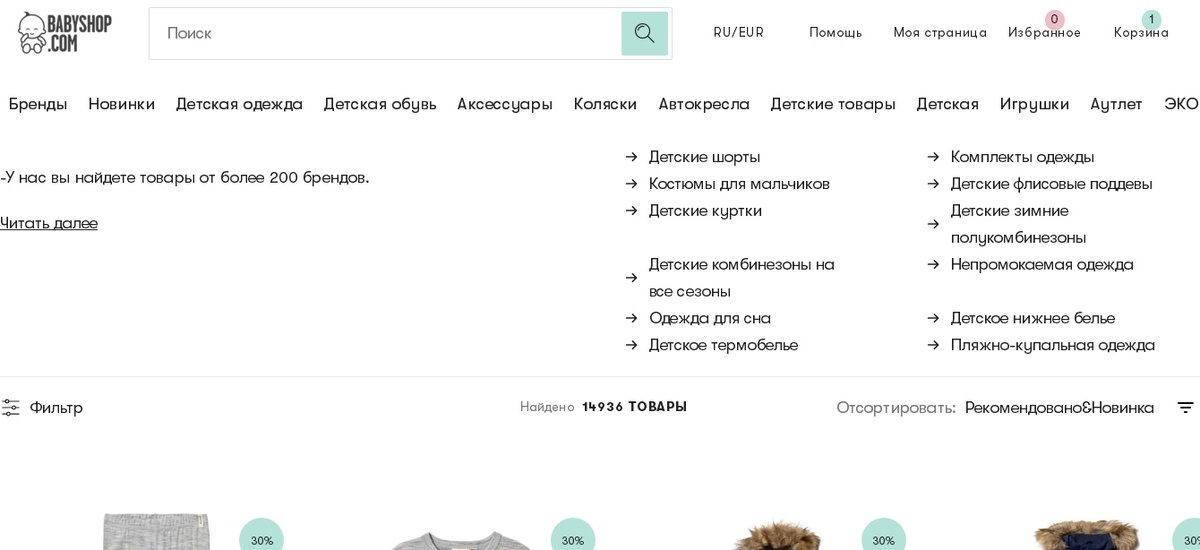The height and width of the screenshot is (550, 1200).
Task: Click the arrow icon beside Детские шорты
Action: 631,157
